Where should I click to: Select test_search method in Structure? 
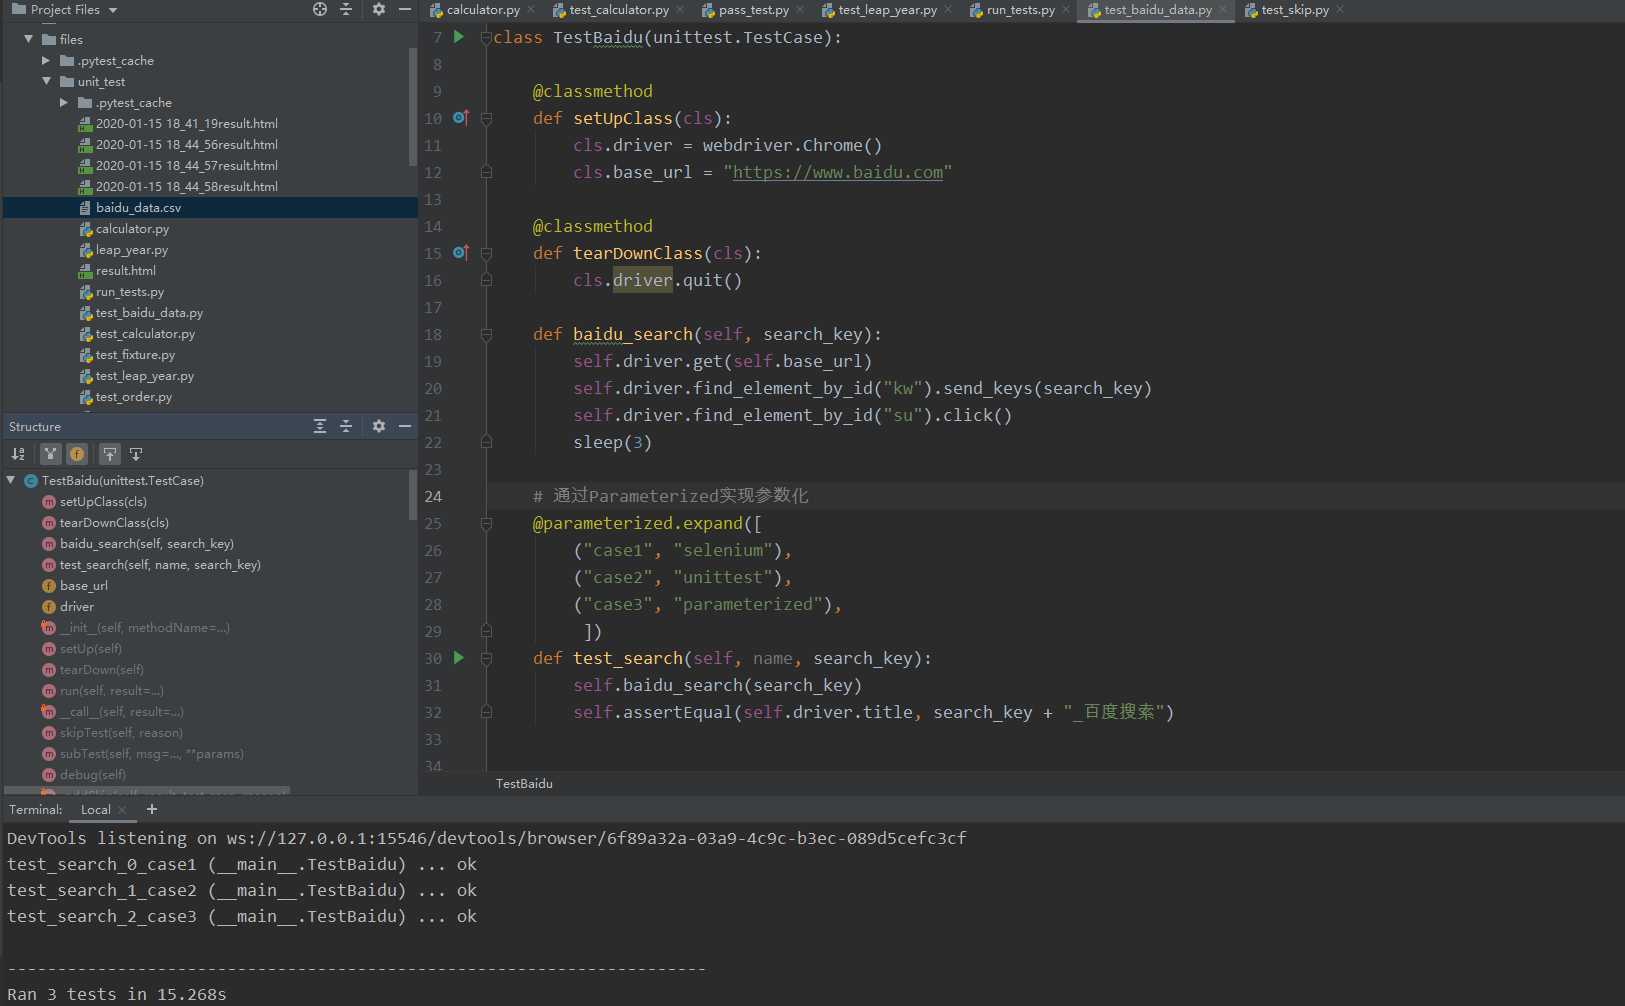[x=160, y=565]
